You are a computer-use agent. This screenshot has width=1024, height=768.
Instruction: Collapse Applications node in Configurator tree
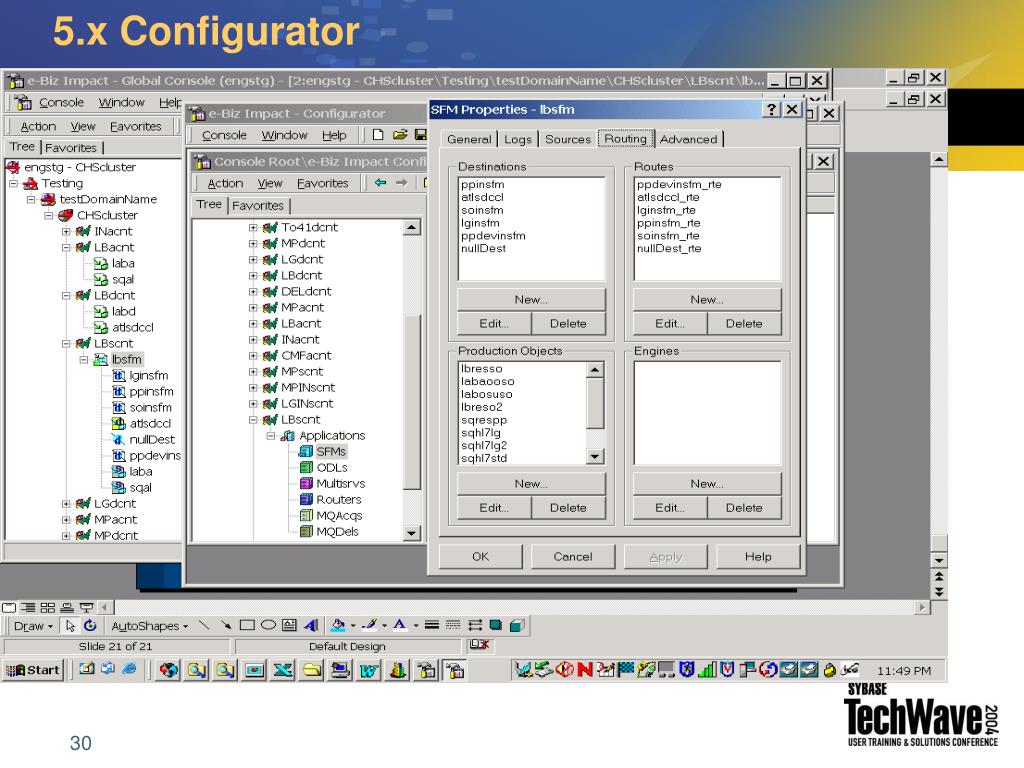tap(270, 436)
